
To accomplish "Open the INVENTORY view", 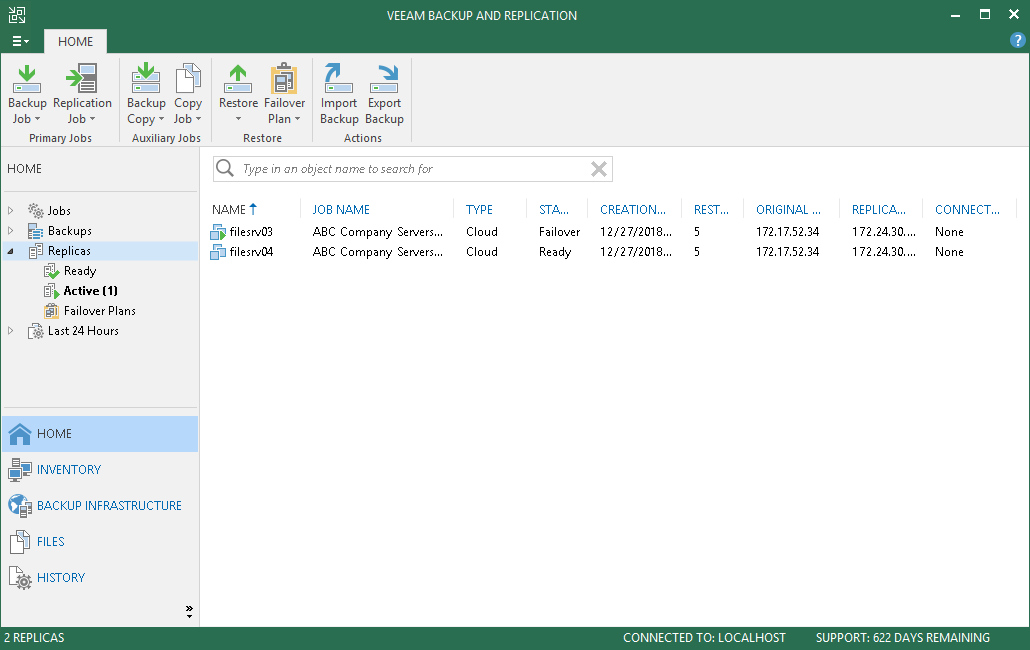I will [x=100, y=469].
